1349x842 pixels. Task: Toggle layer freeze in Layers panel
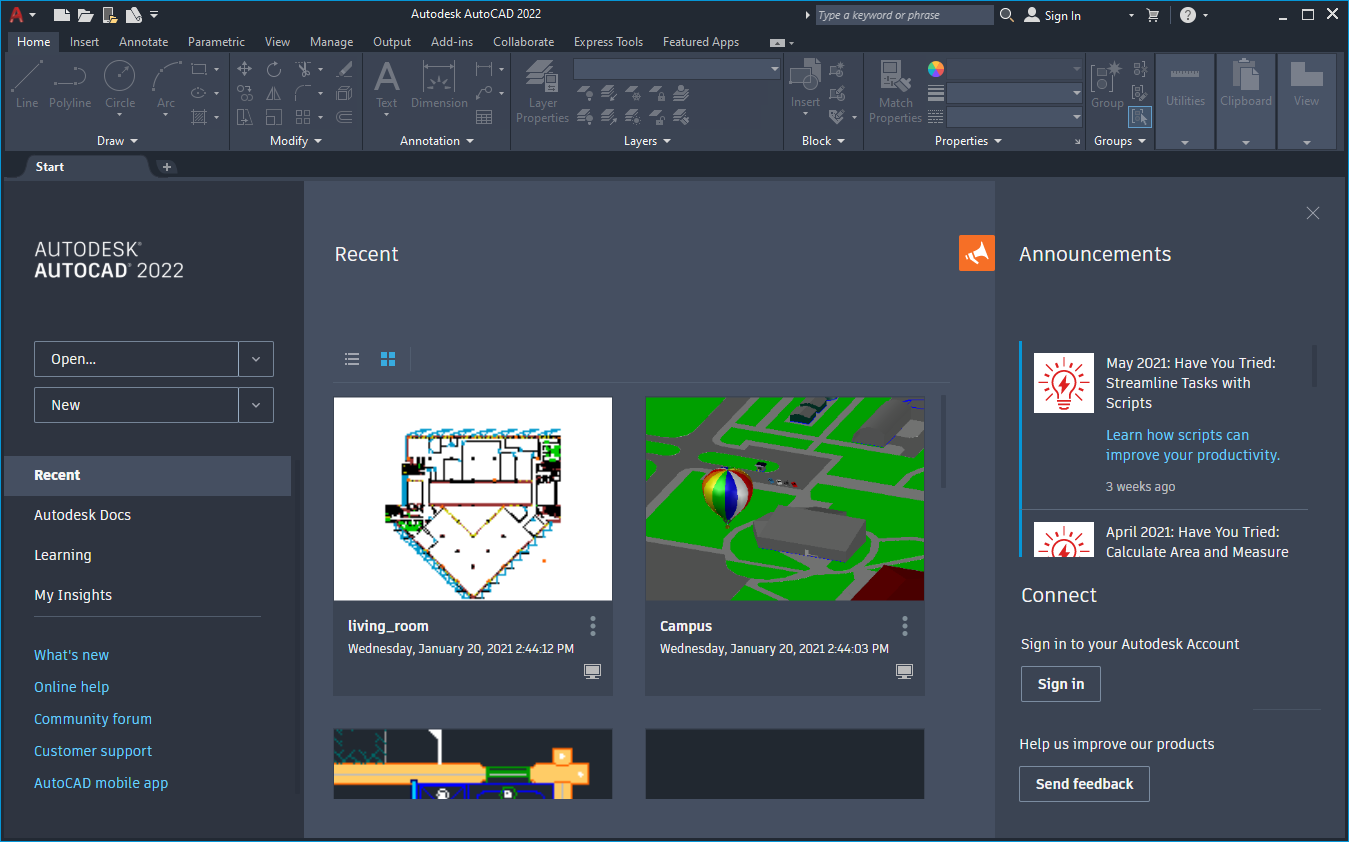(x=634, y=95)
